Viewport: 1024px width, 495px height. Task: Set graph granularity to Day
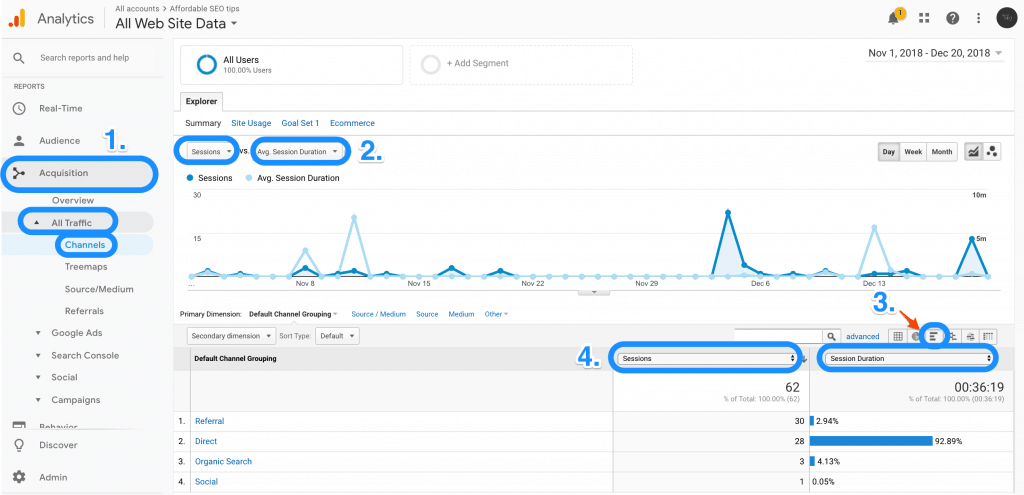pyautogui.click(x=889, y=152)
